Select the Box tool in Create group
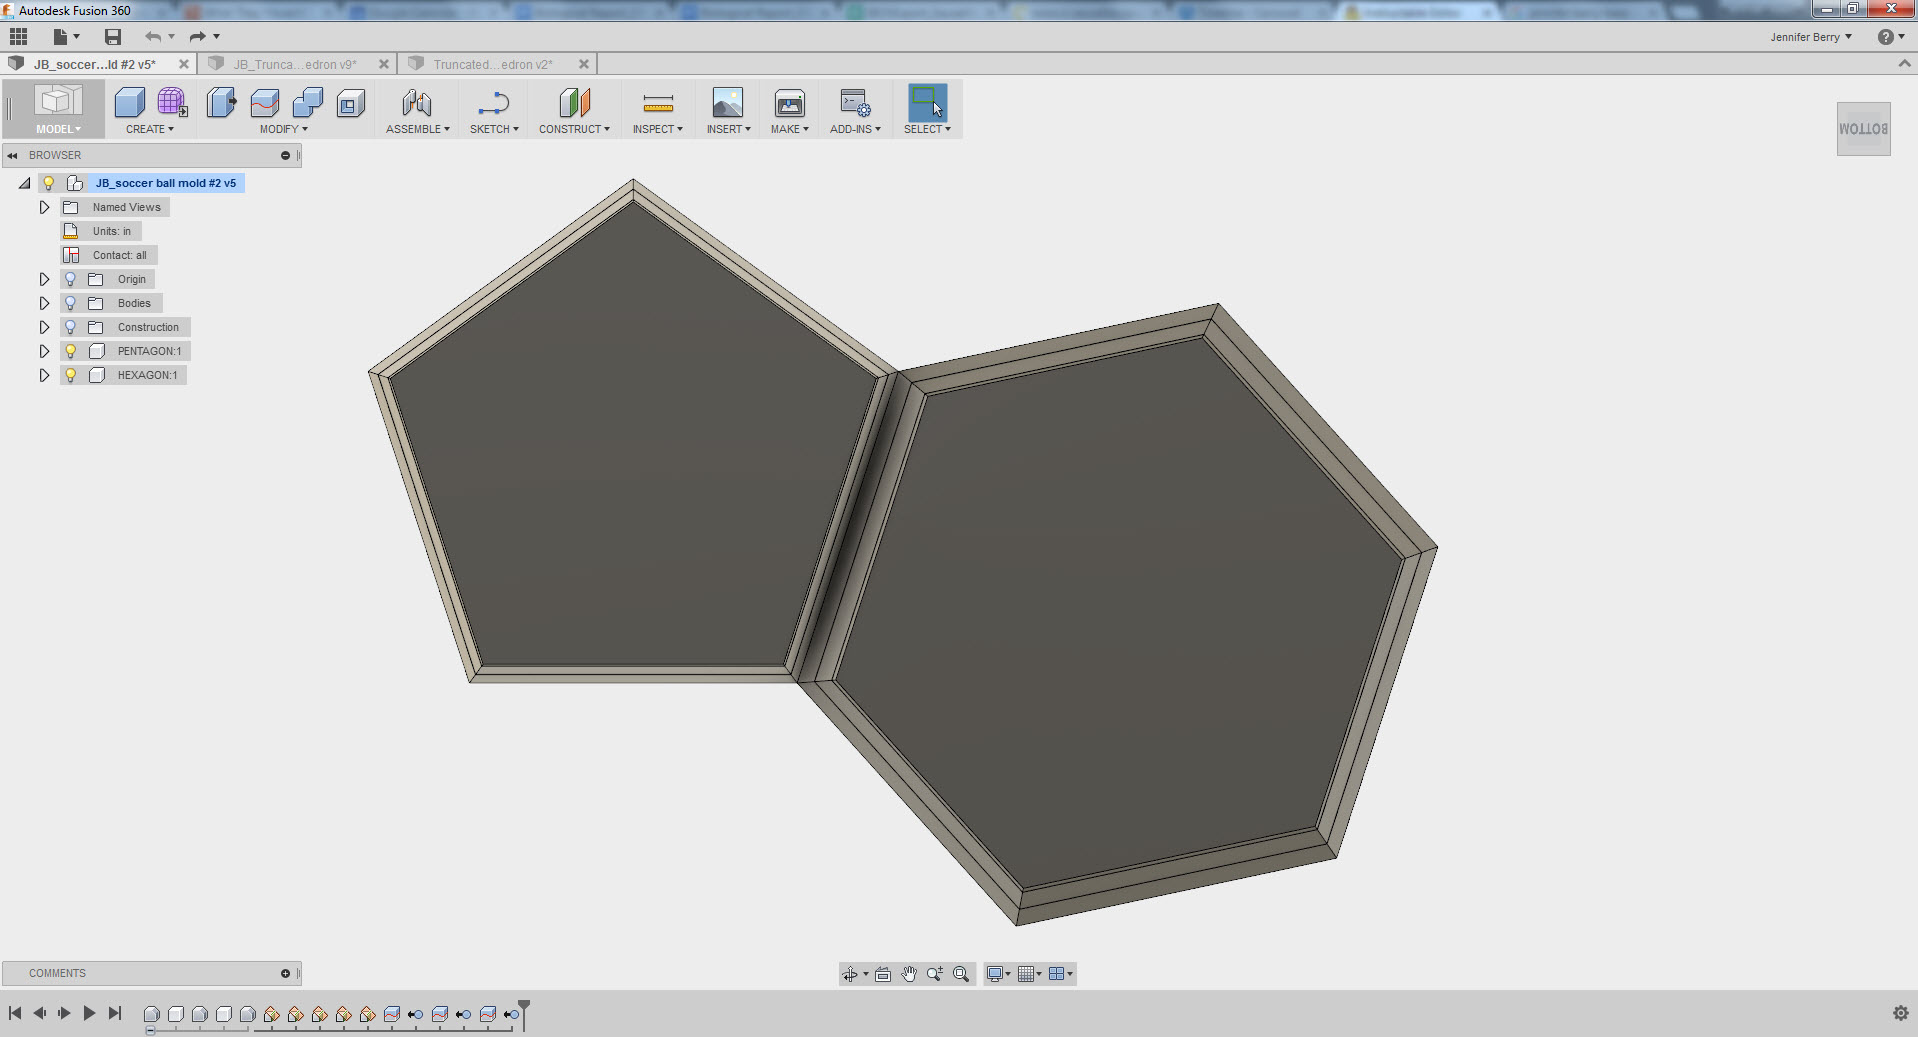Screen dimensions: 1918x1037 point(128,104)
